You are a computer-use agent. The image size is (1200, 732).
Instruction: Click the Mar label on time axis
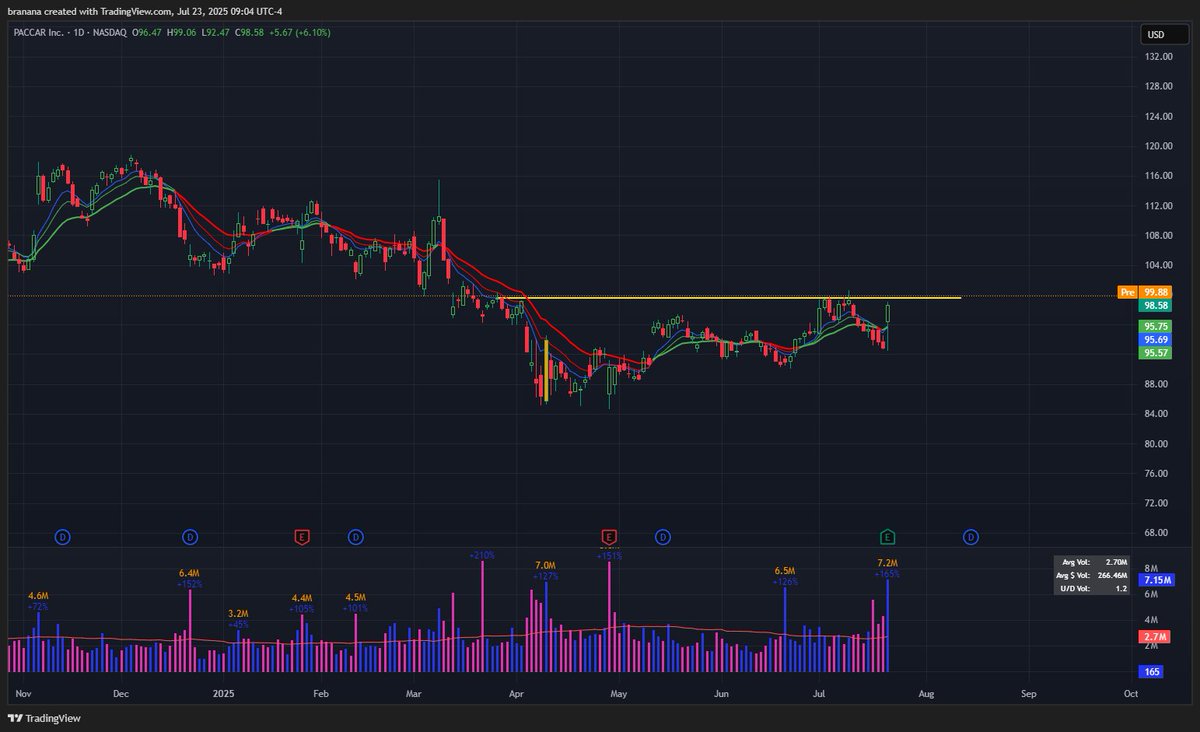(x=415, y=692)
